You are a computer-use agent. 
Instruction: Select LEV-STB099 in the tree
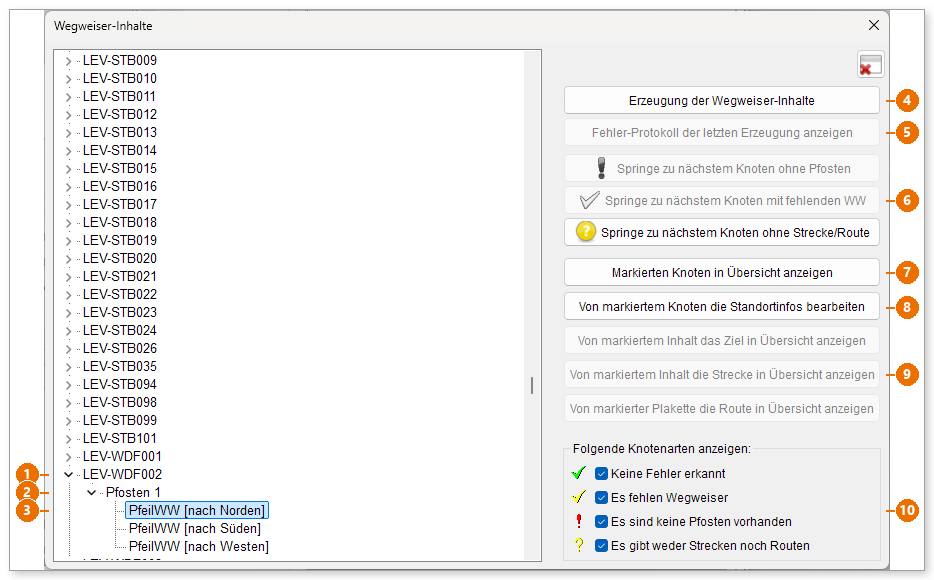coord(120,420)
